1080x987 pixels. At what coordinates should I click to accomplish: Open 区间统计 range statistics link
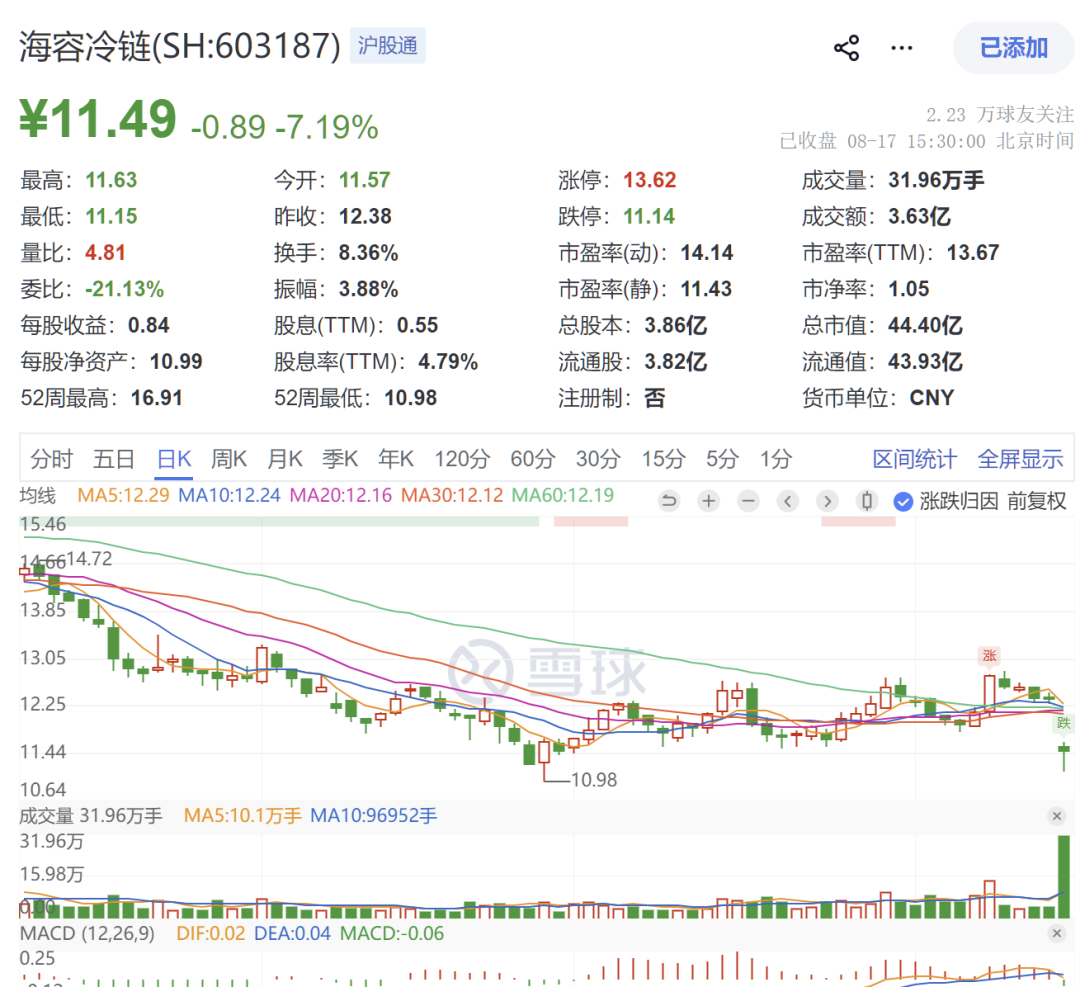(915, 459)
